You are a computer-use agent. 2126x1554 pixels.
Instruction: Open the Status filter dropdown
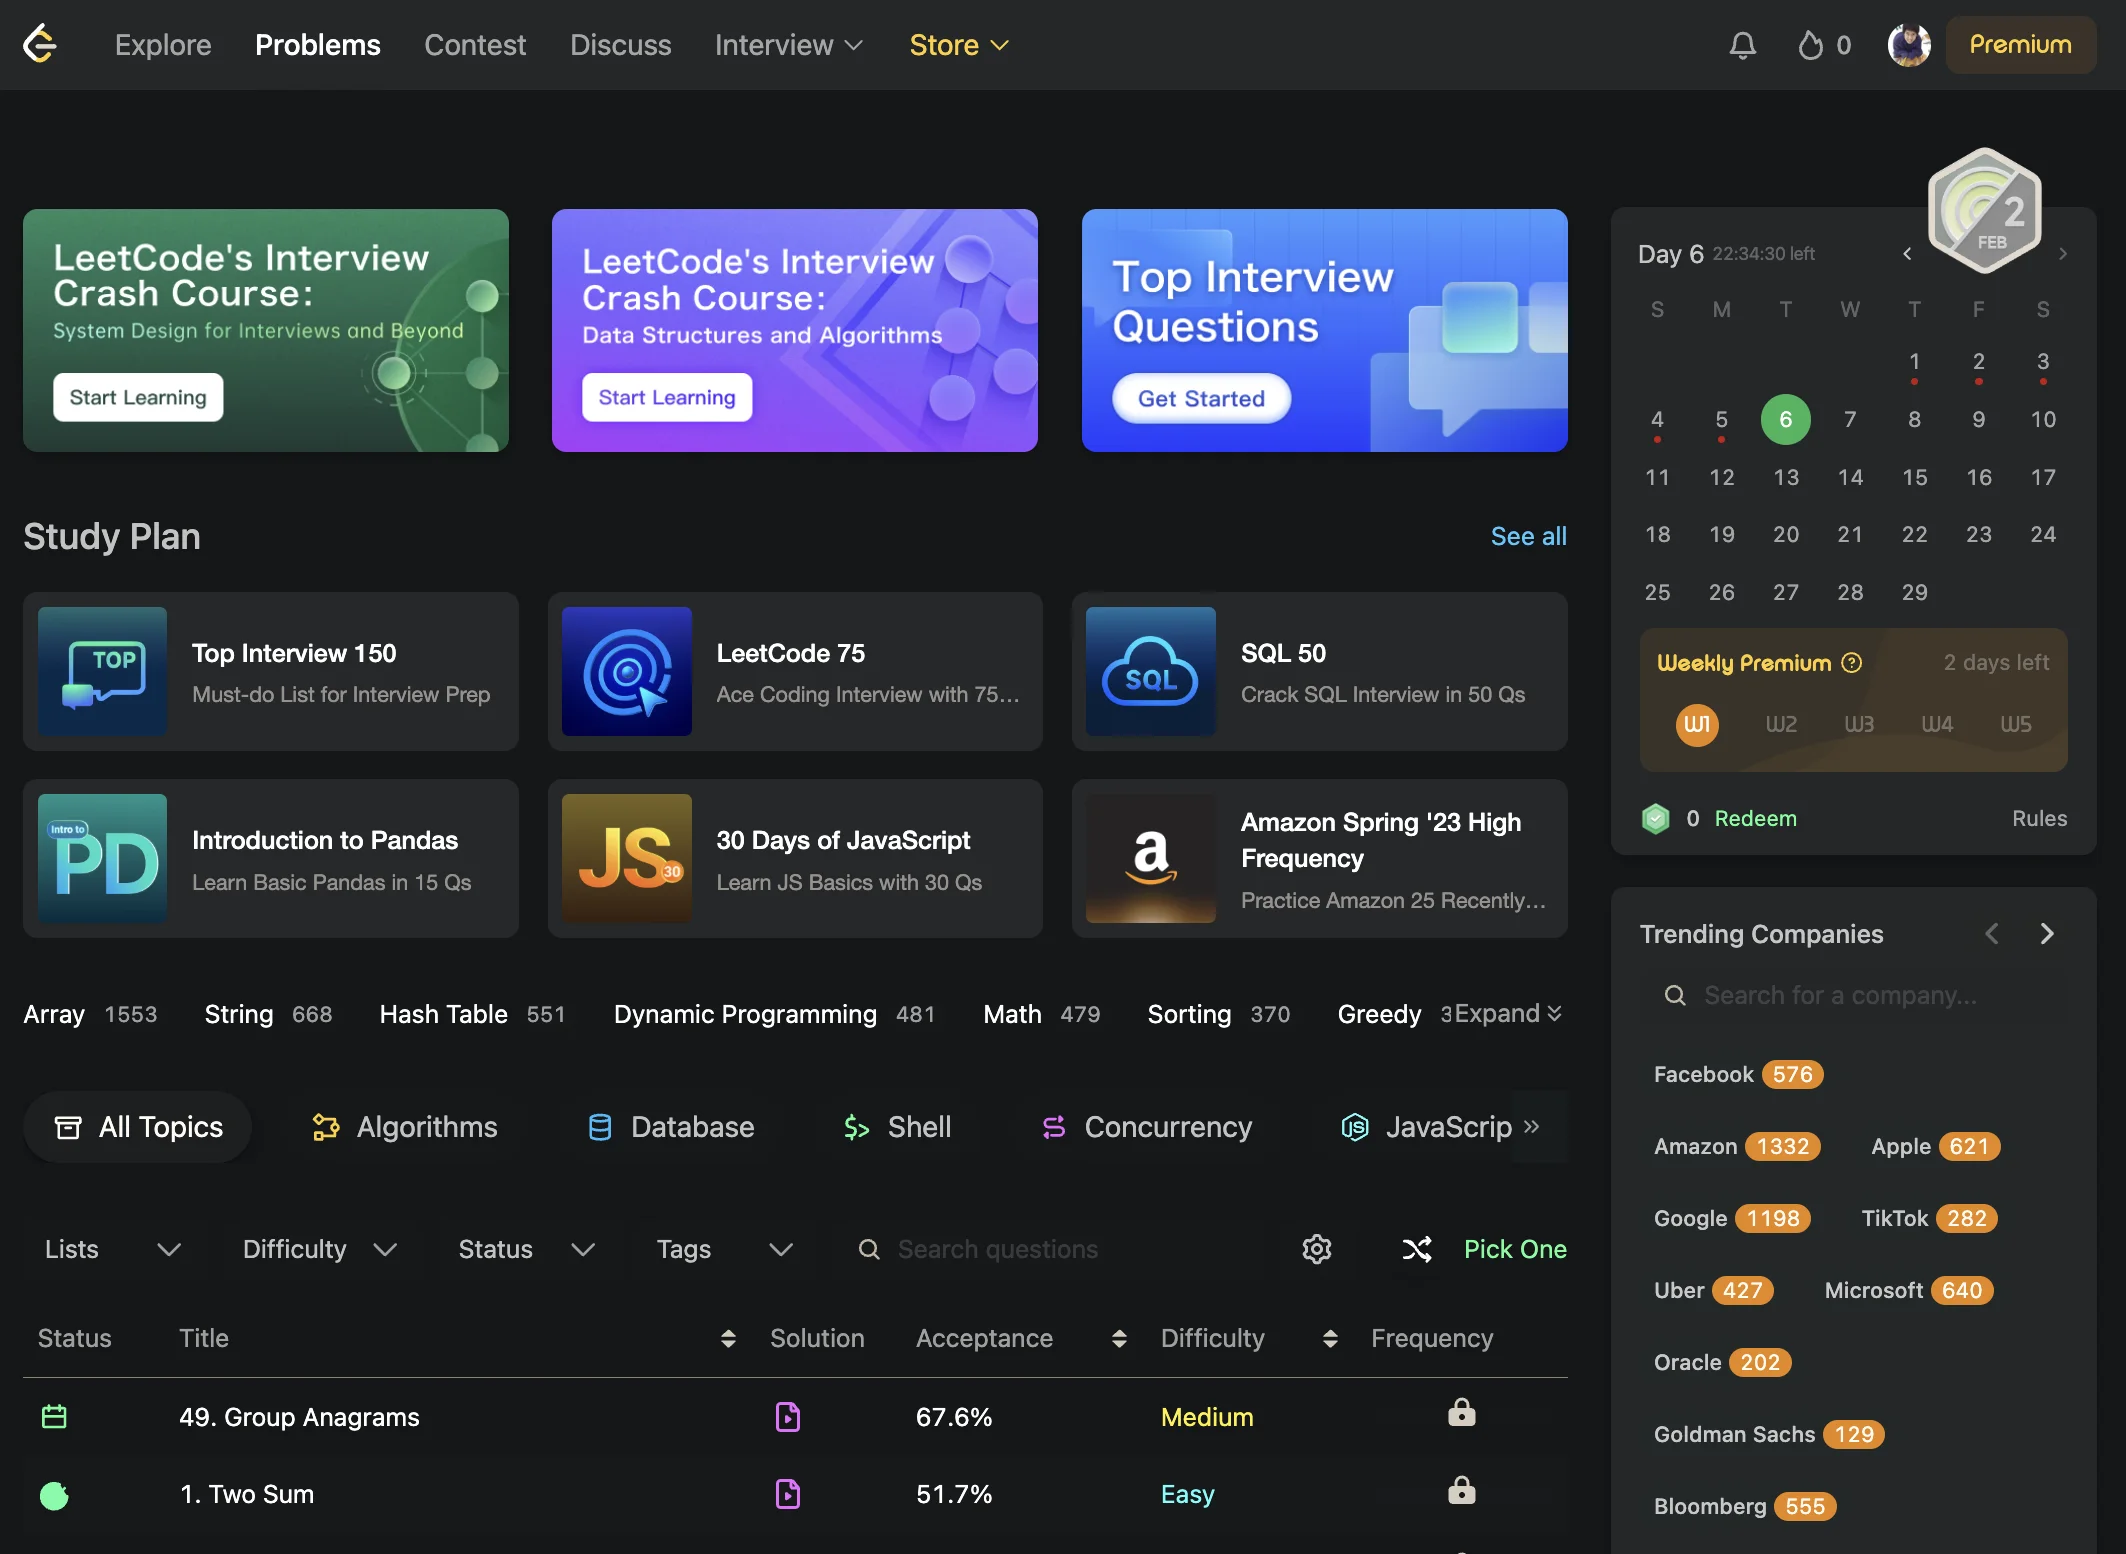click(527, 1249)
